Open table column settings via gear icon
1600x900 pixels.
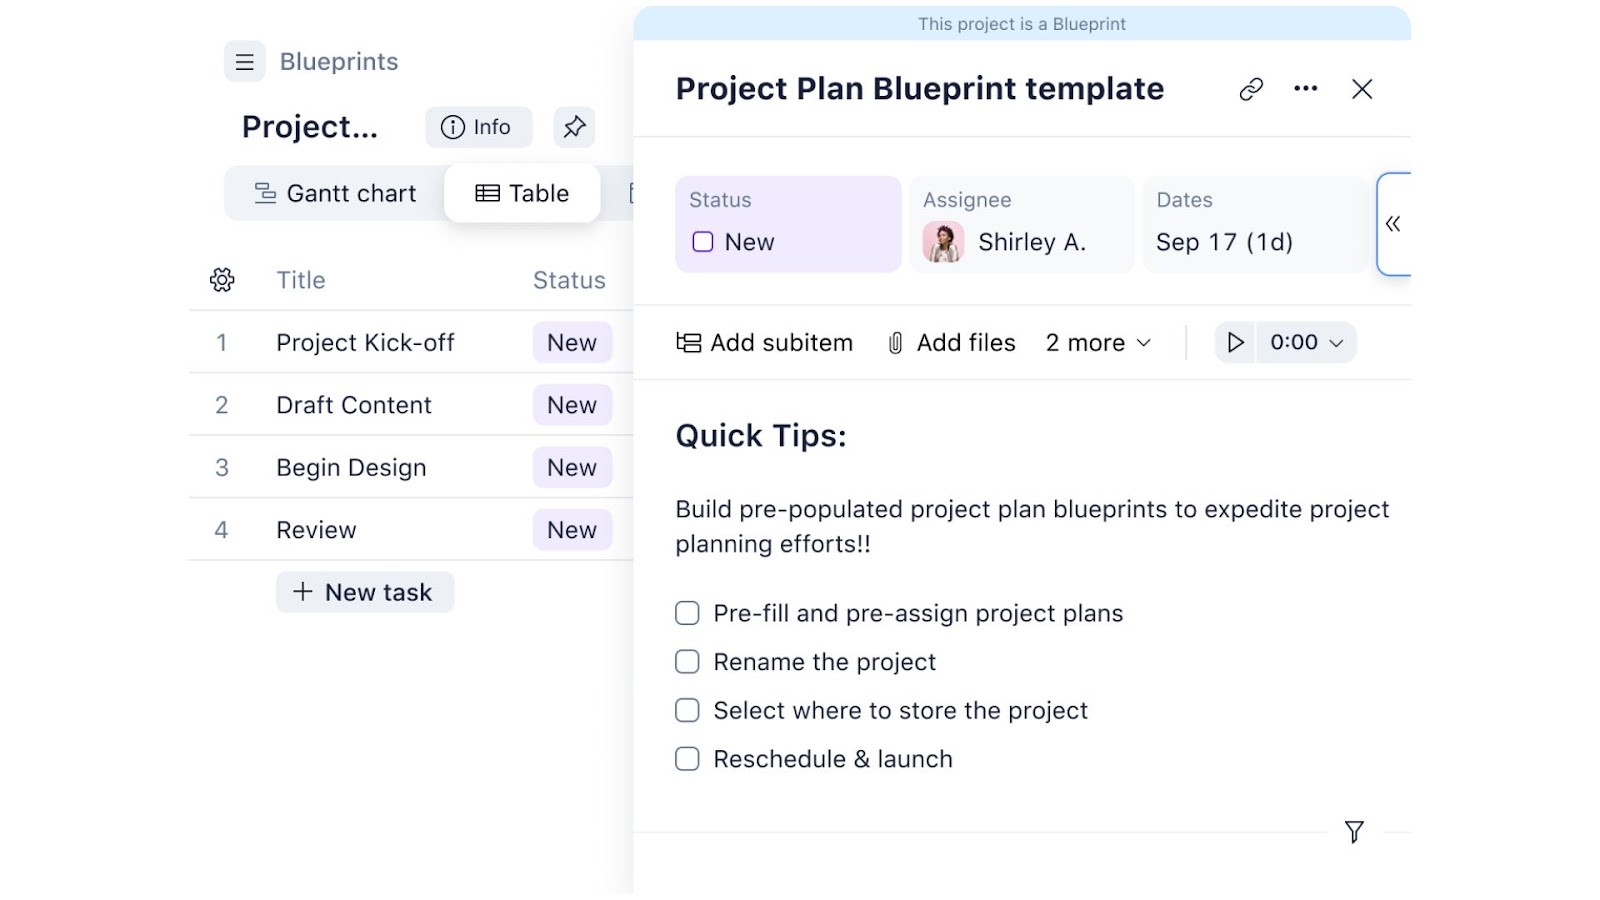221,280
